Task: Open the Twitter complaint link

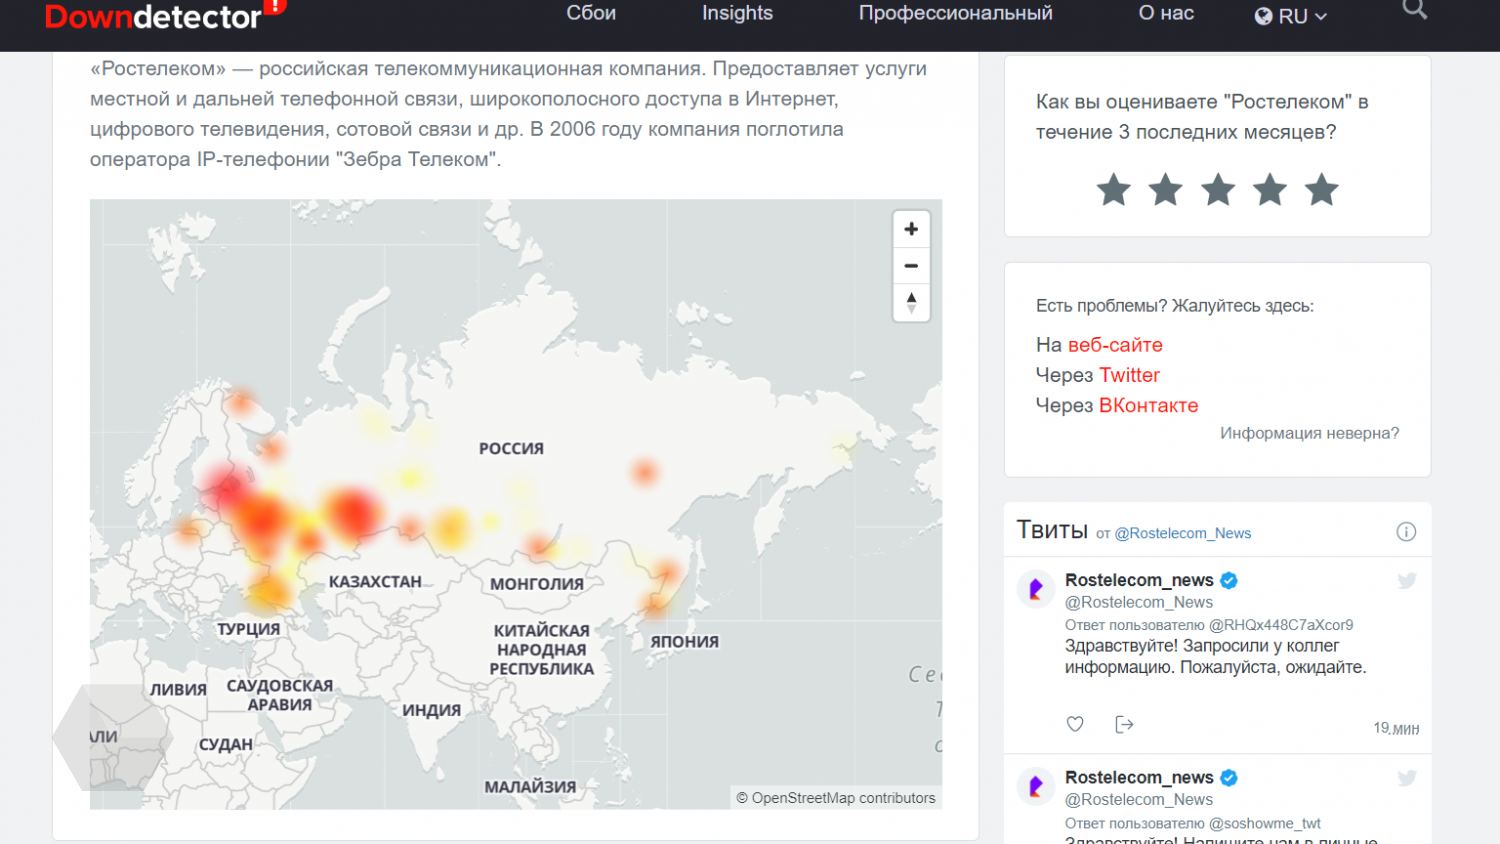Action: (1129, 375)
